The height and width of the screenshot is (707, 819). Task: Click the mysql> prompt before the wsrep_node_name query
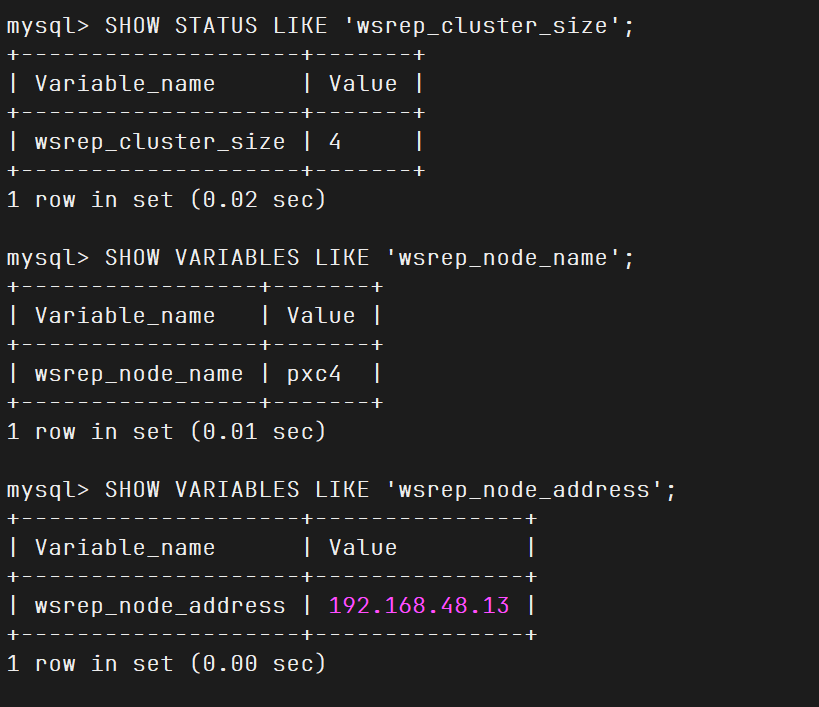click(48, 258)
